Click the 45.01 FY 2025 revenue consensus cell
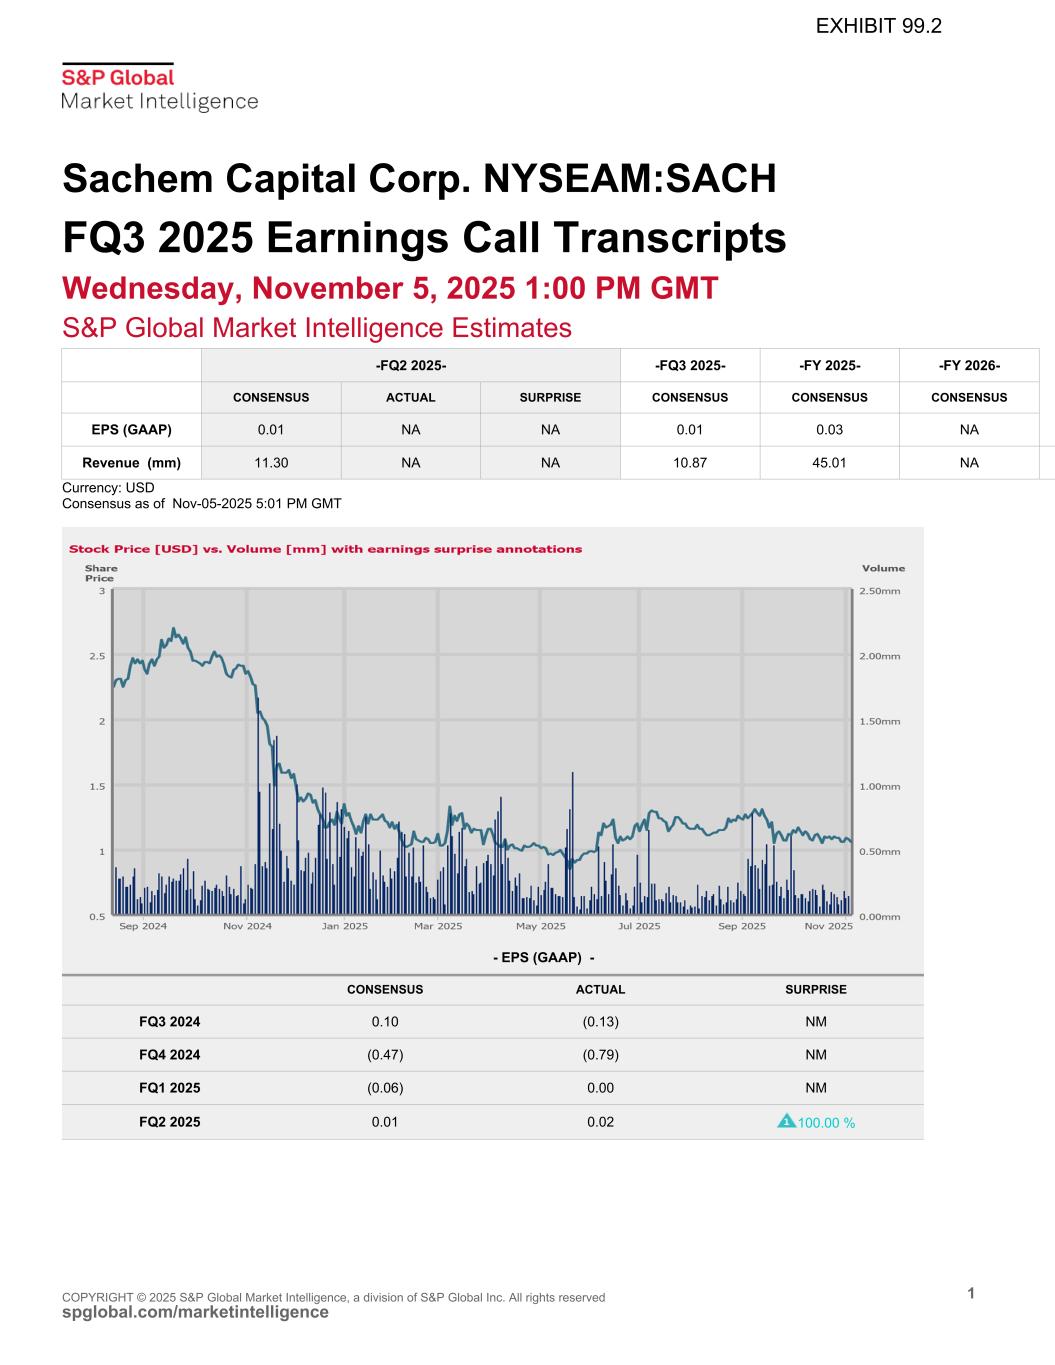Image resolution: width=1055 pixels, height=1365 pixels. (x=829, y=463)
